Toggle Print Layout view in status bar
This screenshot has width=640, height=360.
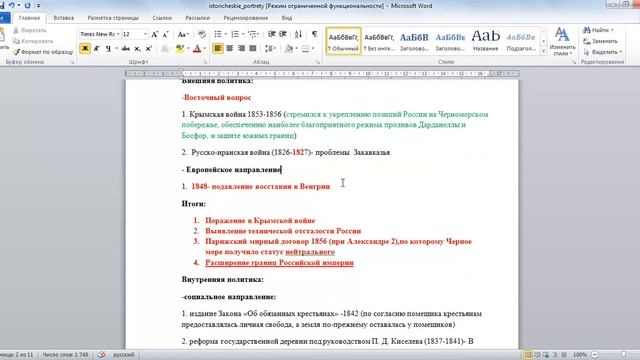[528, 355]
